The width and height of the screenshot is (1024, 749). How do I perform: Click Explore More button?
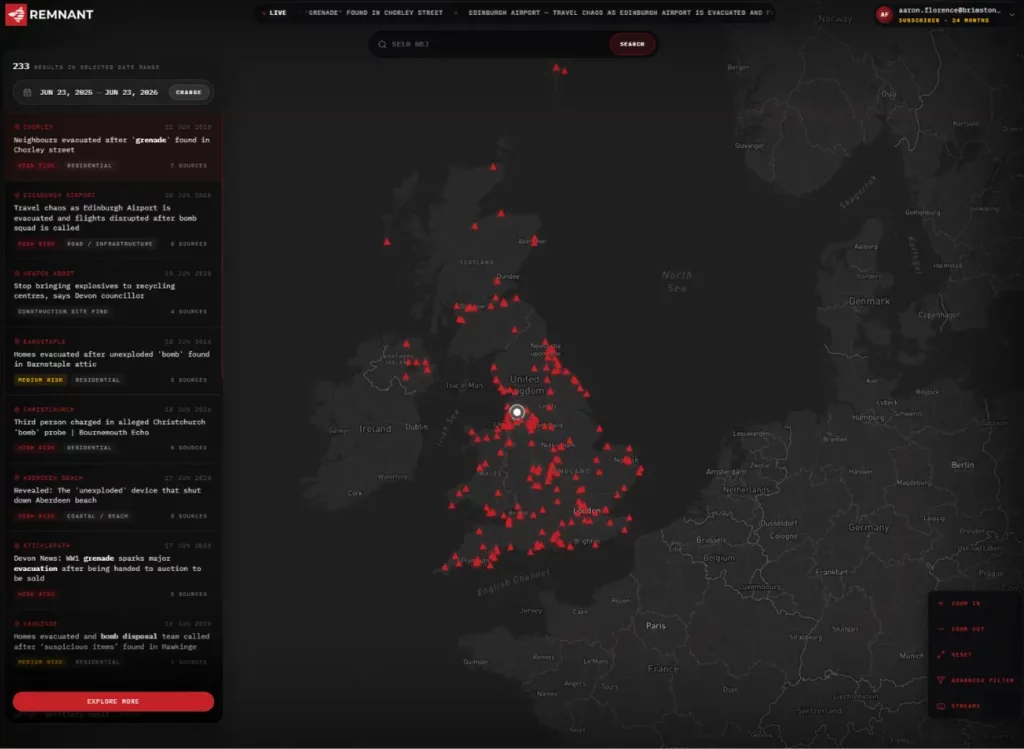[113, 701]
